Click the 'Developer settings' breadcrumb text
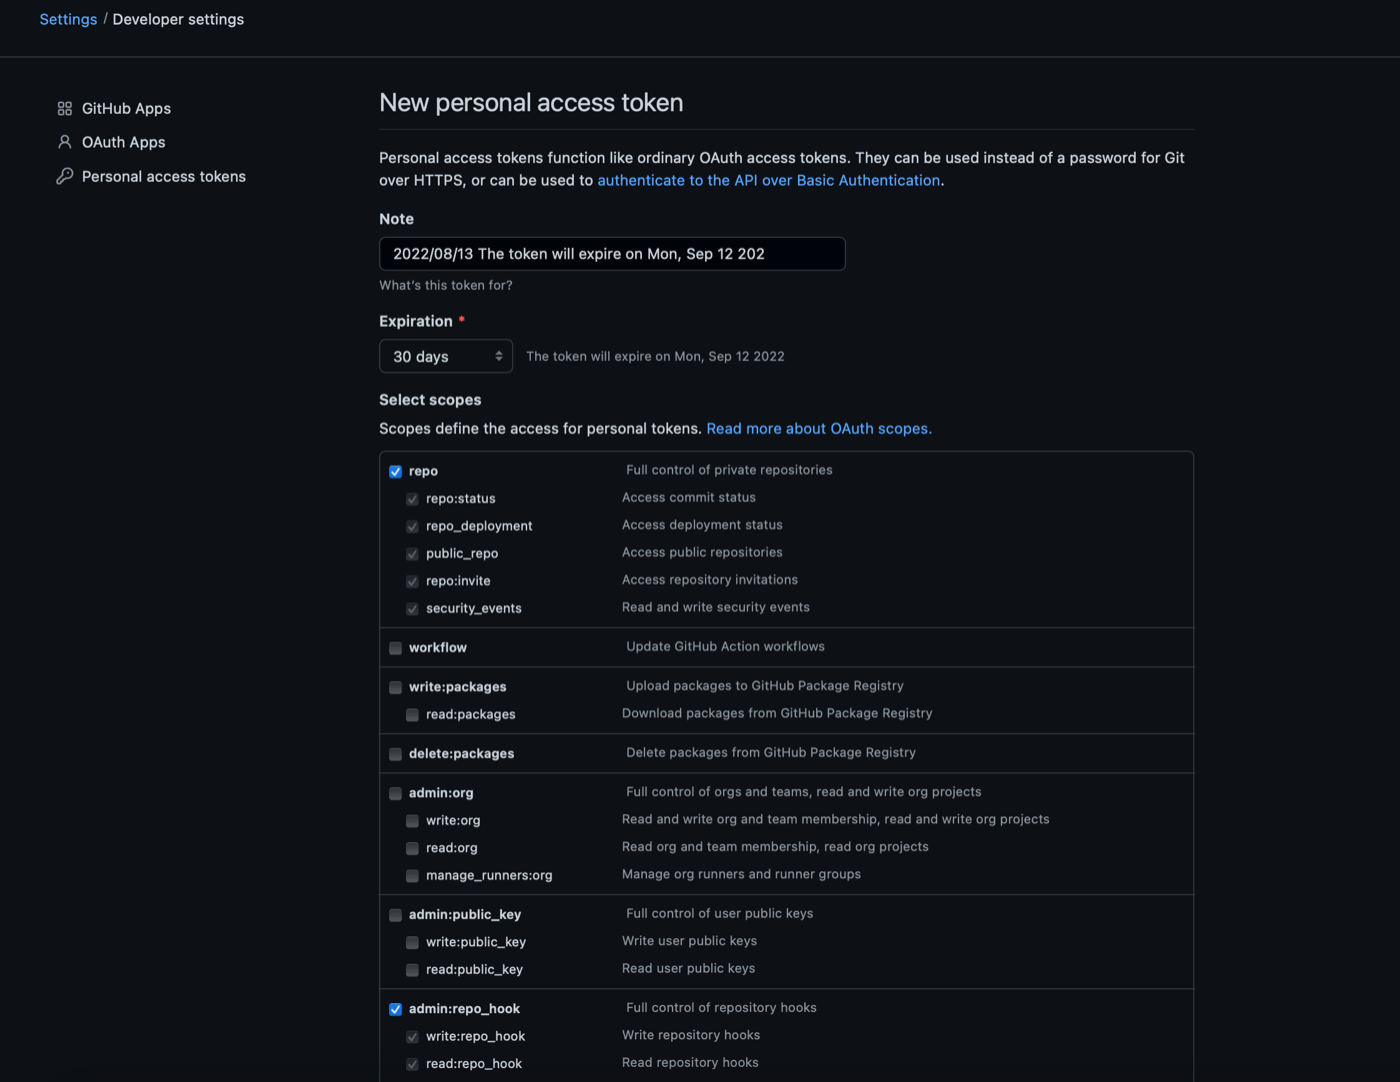The image size is (1400, 1082). tap(178, 19)
